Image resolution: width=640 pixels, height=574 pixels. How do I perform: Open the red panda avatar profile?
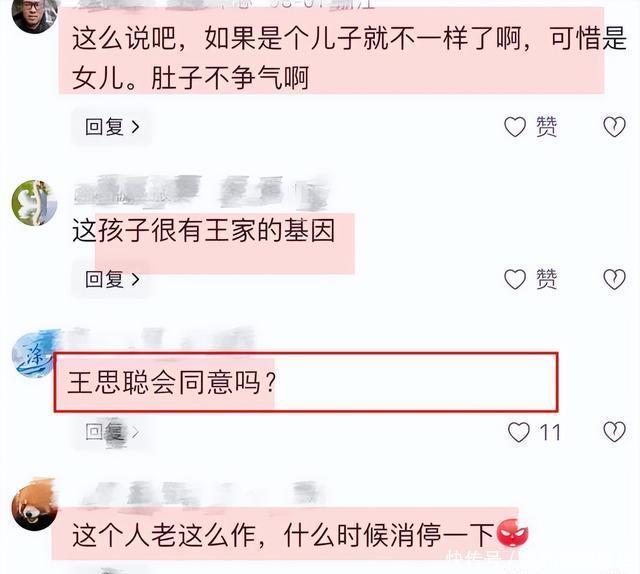tap(34, 505)
